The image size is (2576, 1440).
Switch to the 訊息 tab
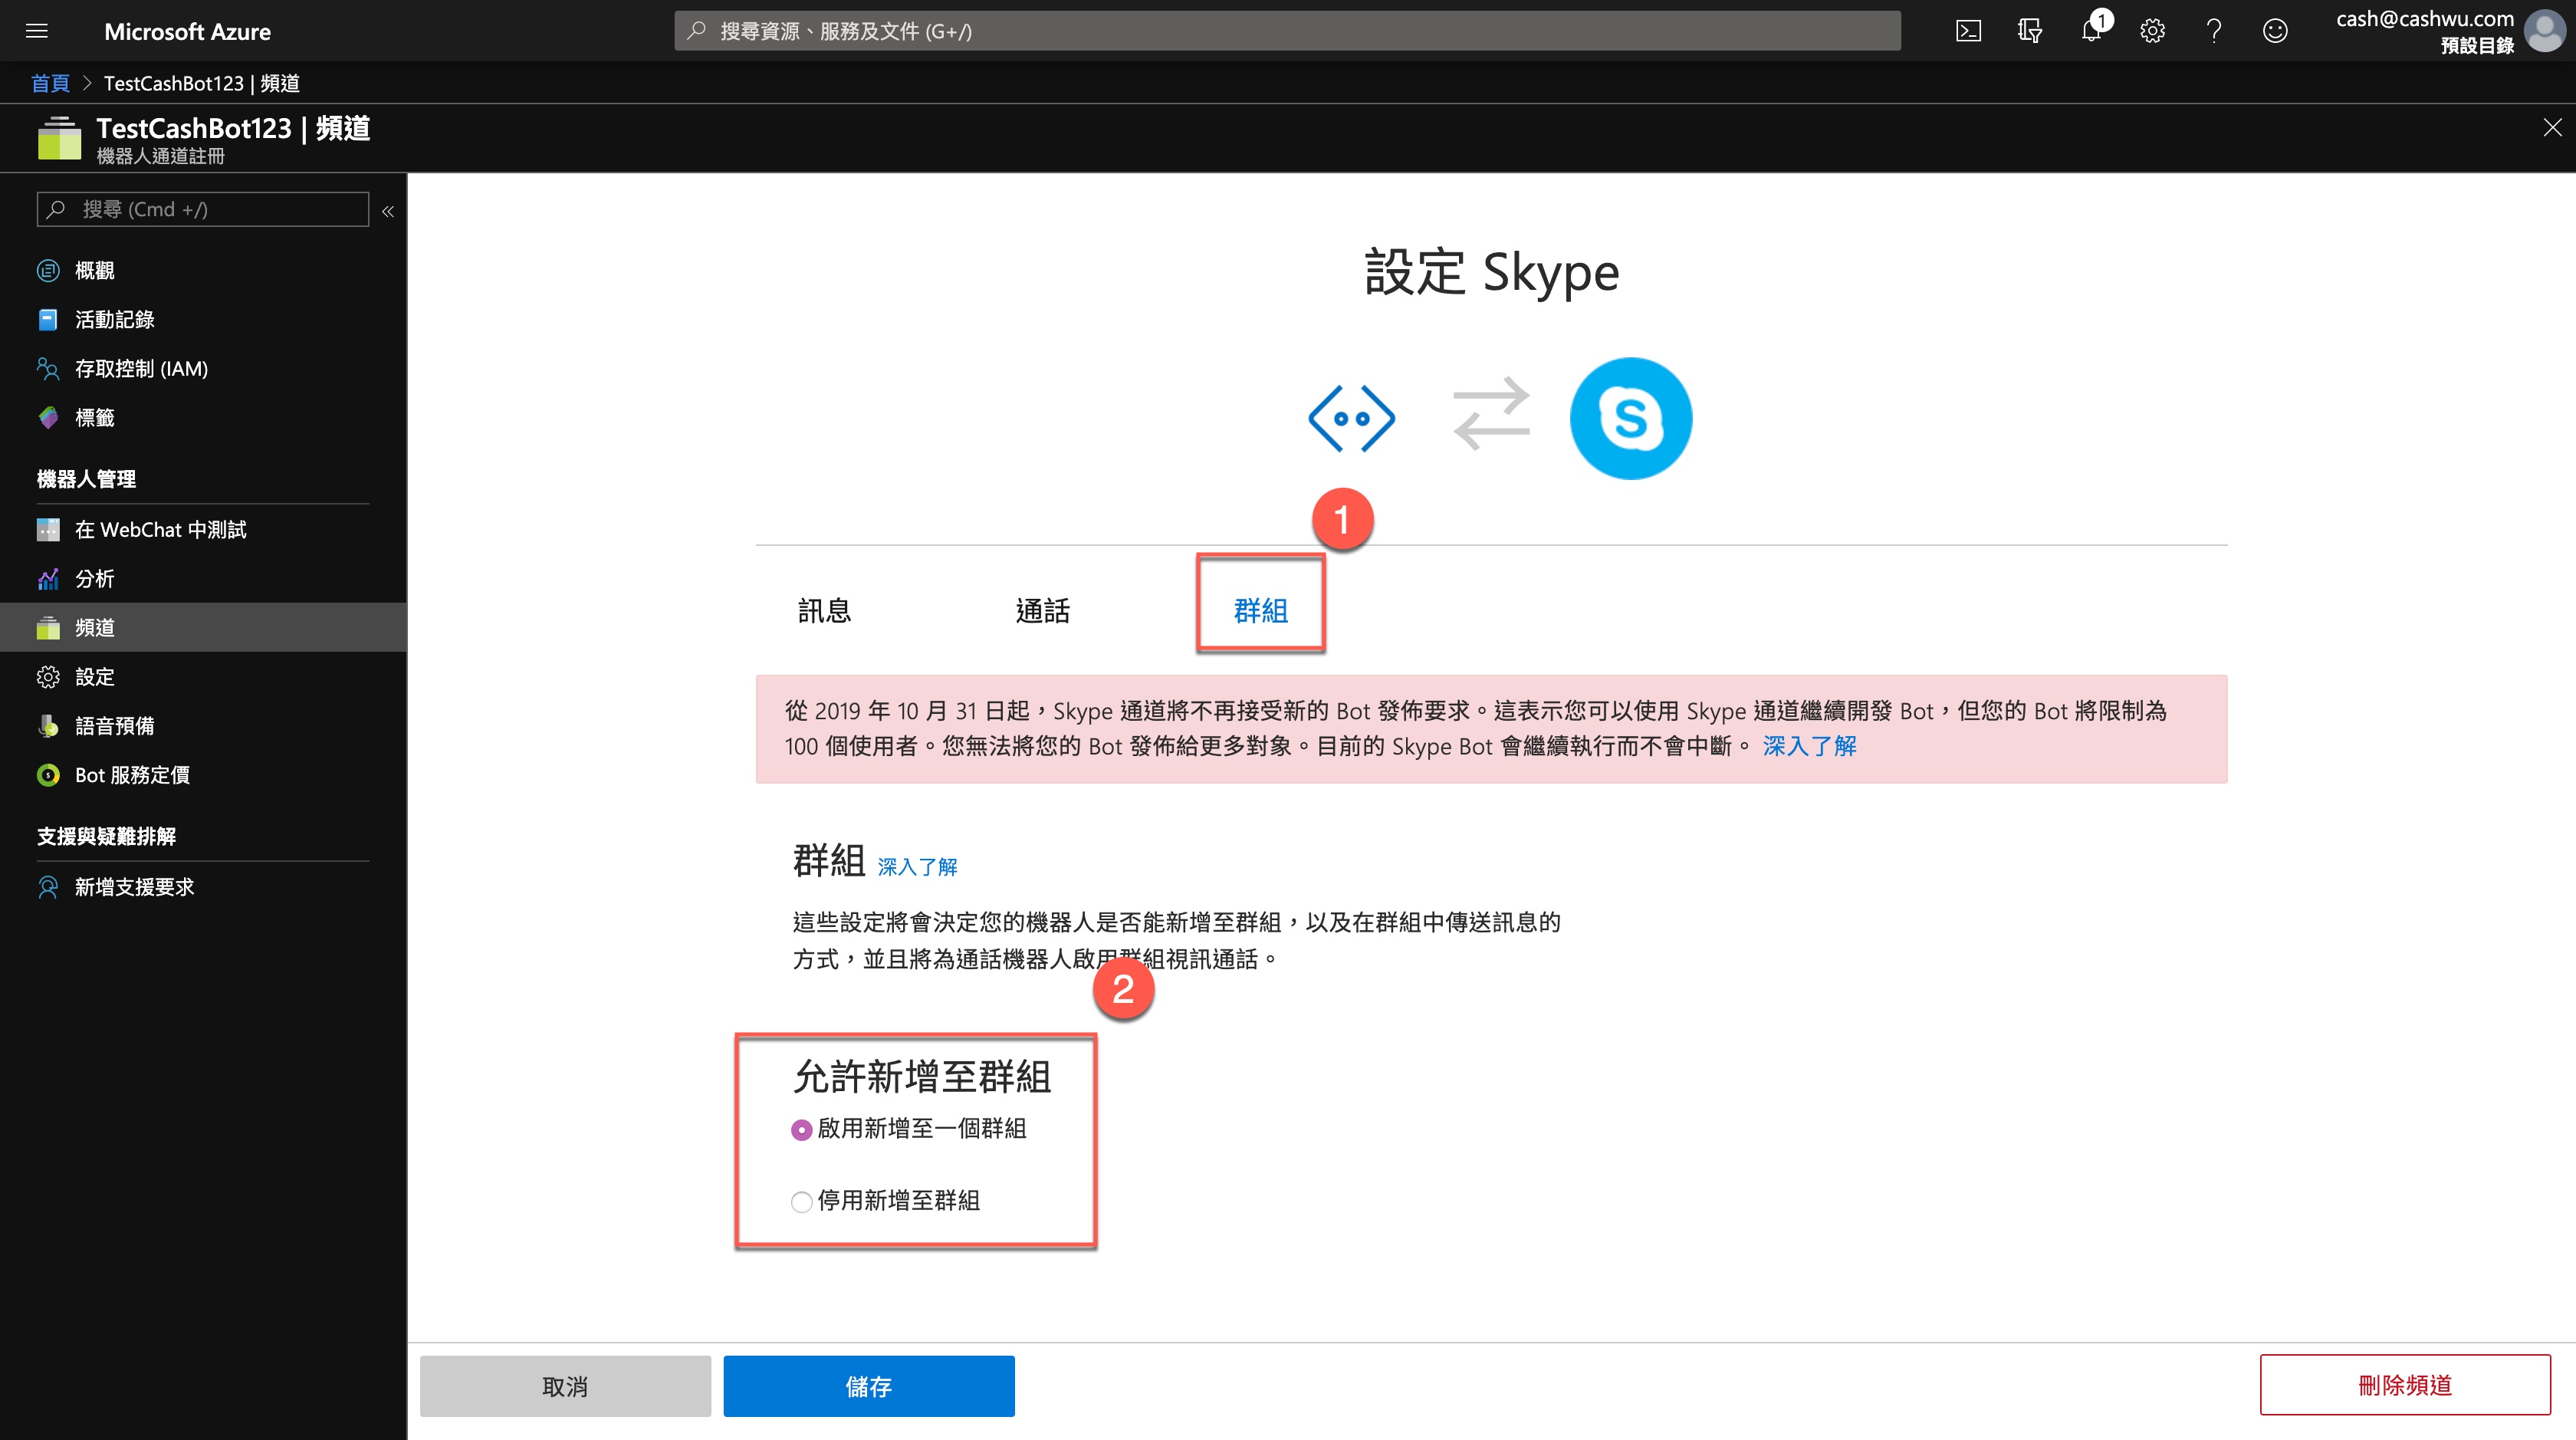824,610
